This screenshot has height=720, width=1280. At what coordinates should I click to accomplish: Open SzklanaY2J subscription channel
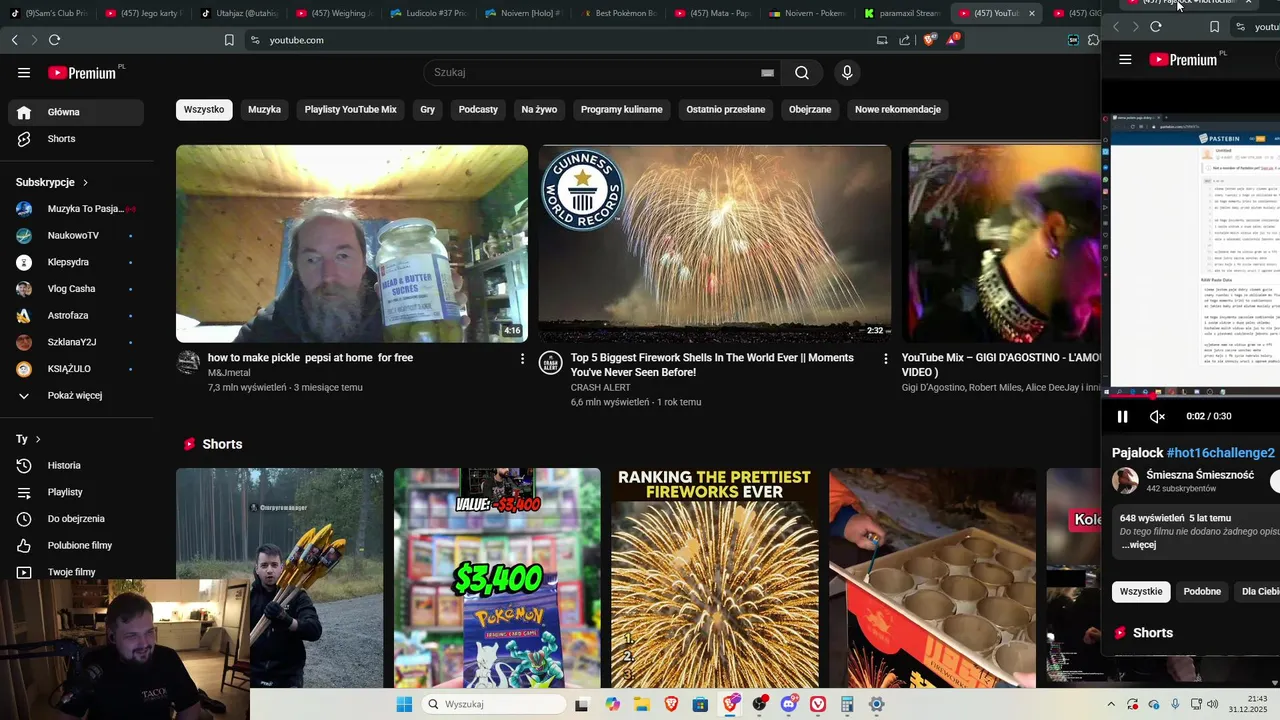point(76,342)
